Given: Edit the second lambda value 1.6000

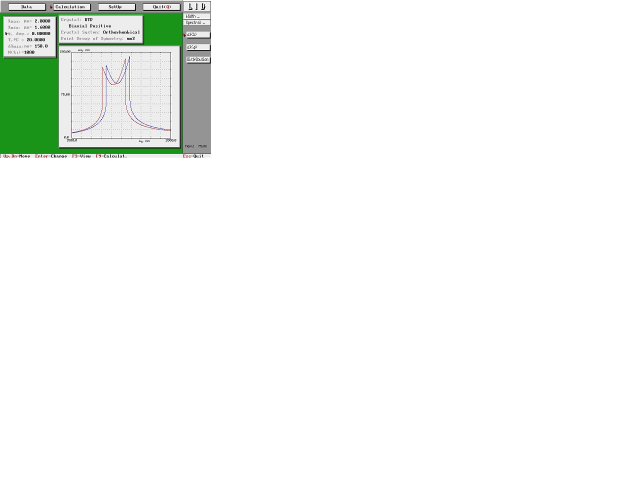Looking at the screenshot, I should point(42,27).
